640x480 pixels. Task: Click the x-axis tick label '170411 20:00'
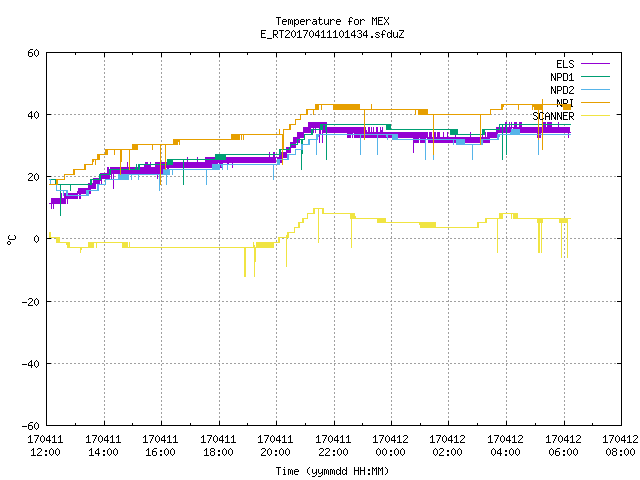click(276, 446)
